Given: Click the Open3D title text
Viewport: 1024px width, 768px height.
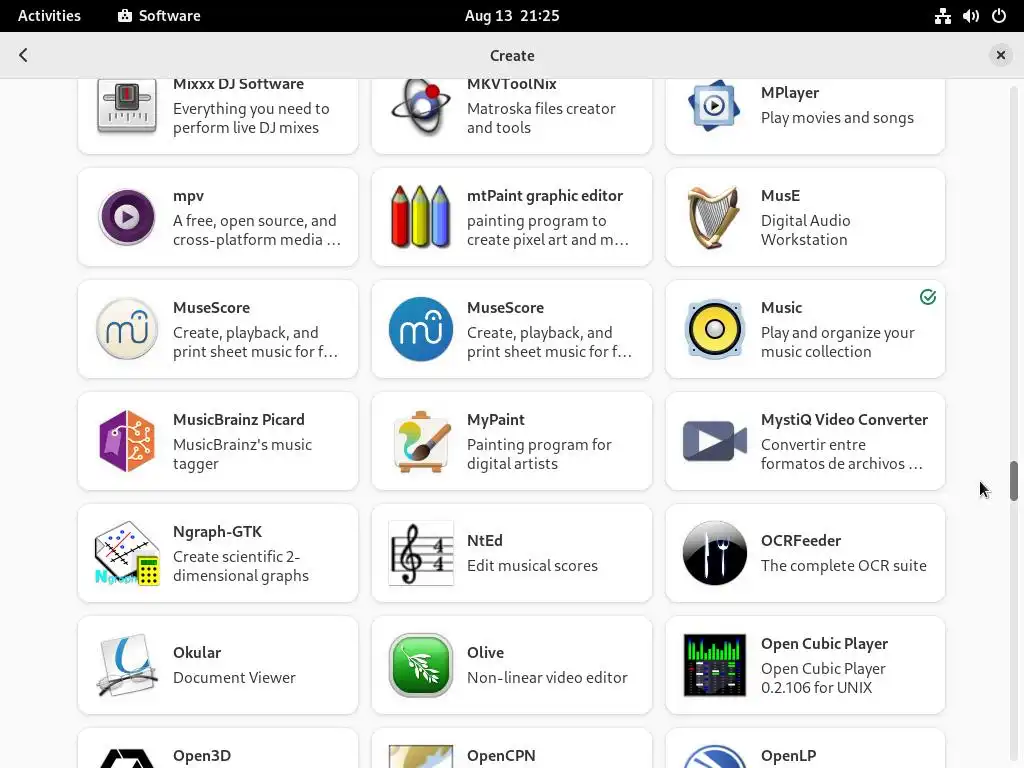Looking at the screenshot, I should pos(202,756).
